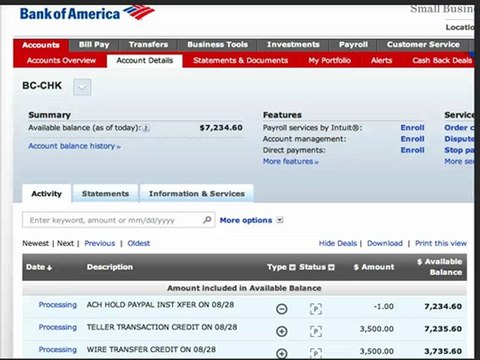The height and width of the screenshot is (360, 480).
Task: Enroll in Payroll services by Intuit
Action: click(x=412, y=128)
